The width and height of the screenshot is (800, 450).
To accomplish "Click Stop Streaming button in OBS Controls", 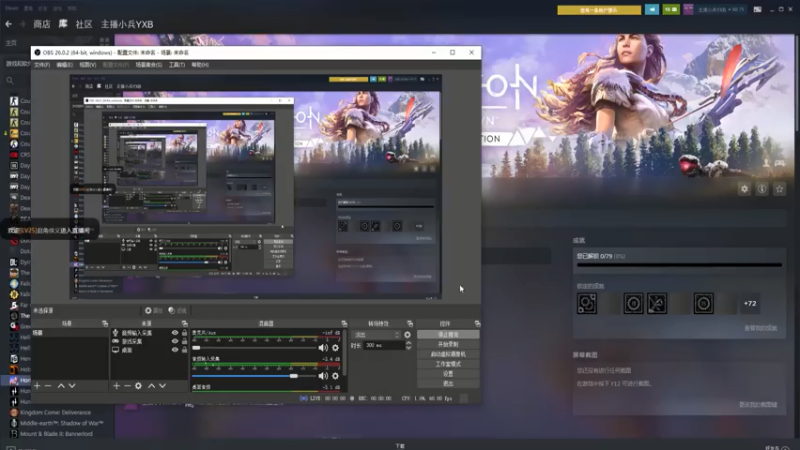I will tap(448, 335).
